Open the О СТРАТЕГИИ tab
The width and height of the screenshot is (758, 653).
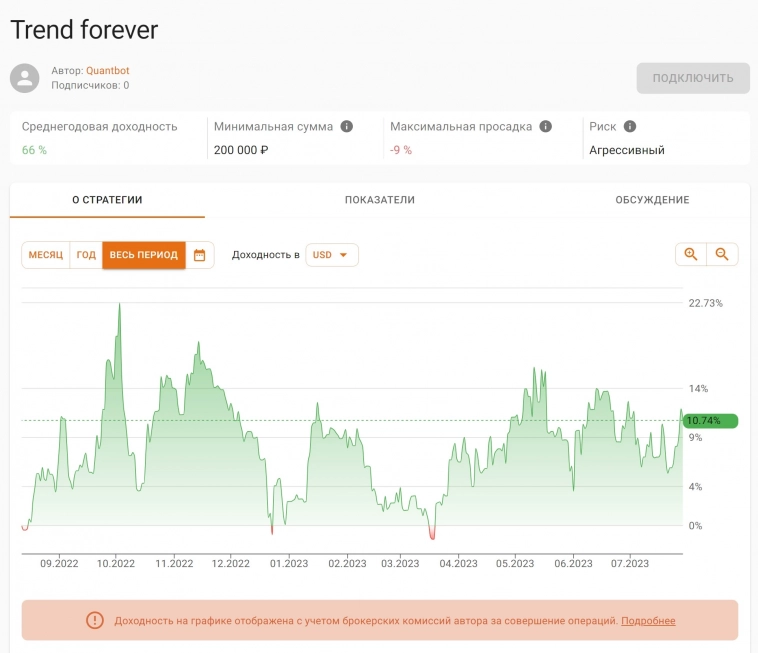[107, 200]
